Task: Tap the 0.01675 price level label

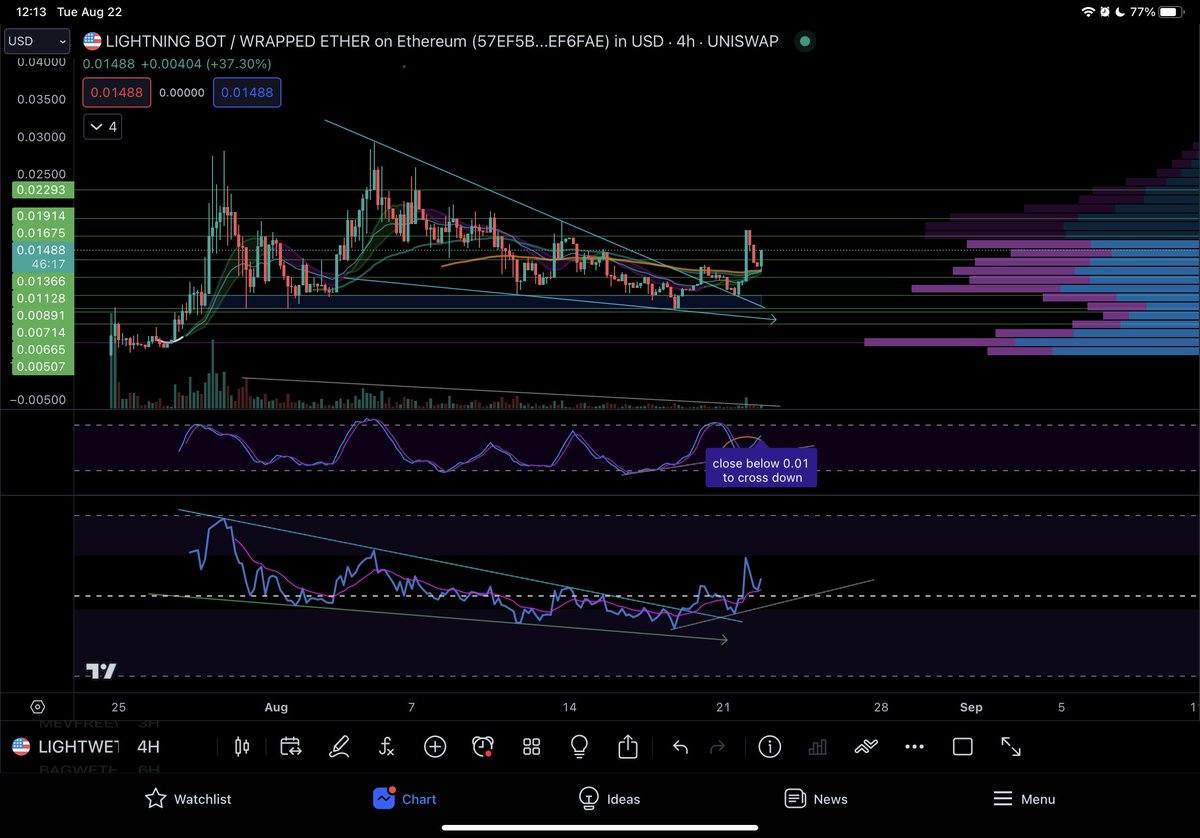Action: point(41,233)
